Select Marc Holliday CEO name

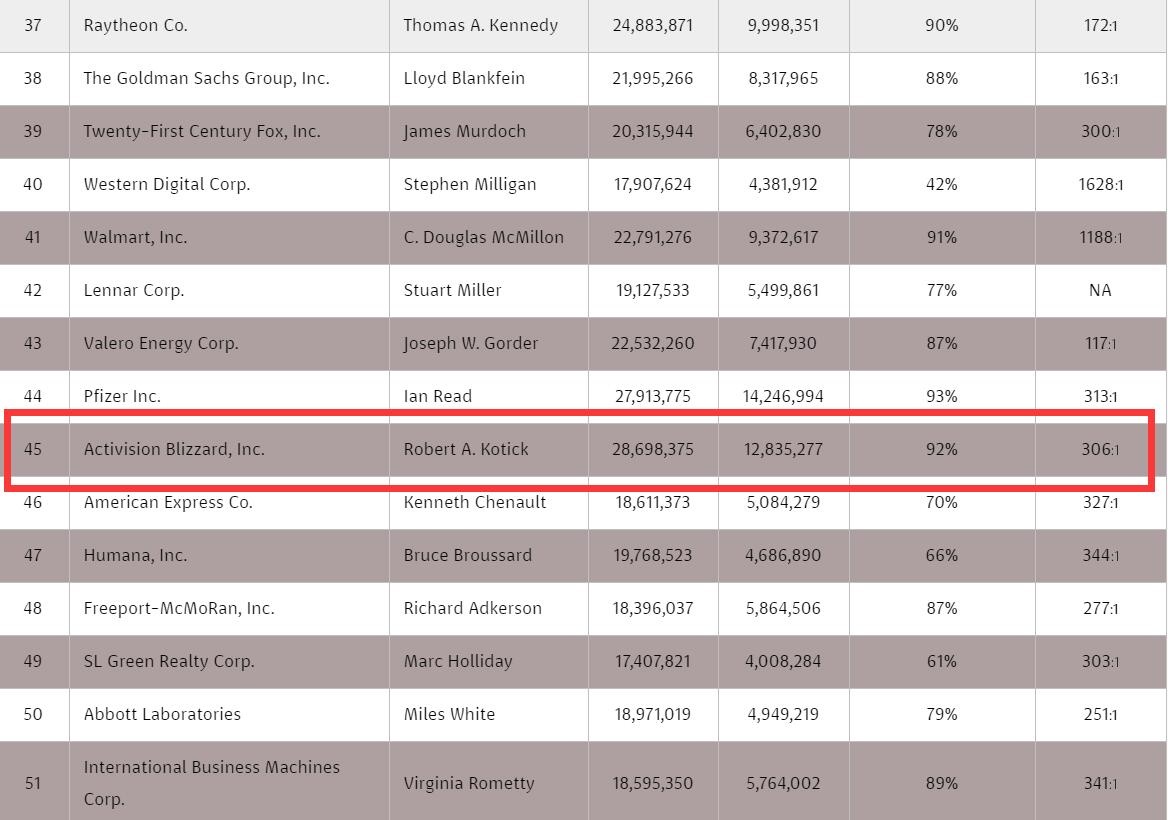coord(458,661)
